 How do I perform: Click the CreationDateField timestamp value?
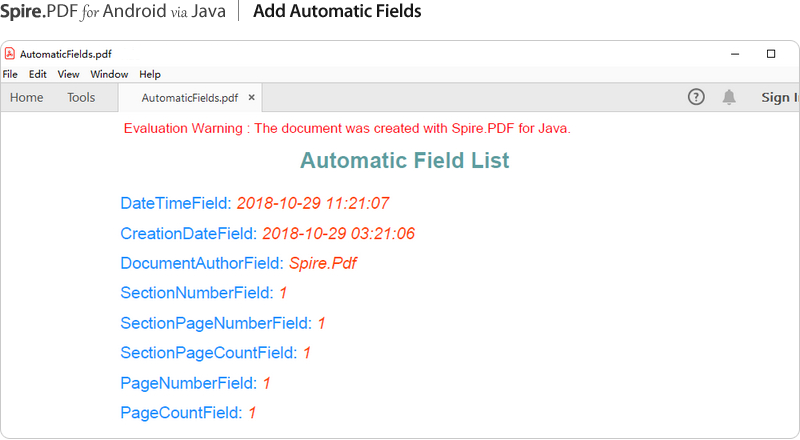point(338,234)
